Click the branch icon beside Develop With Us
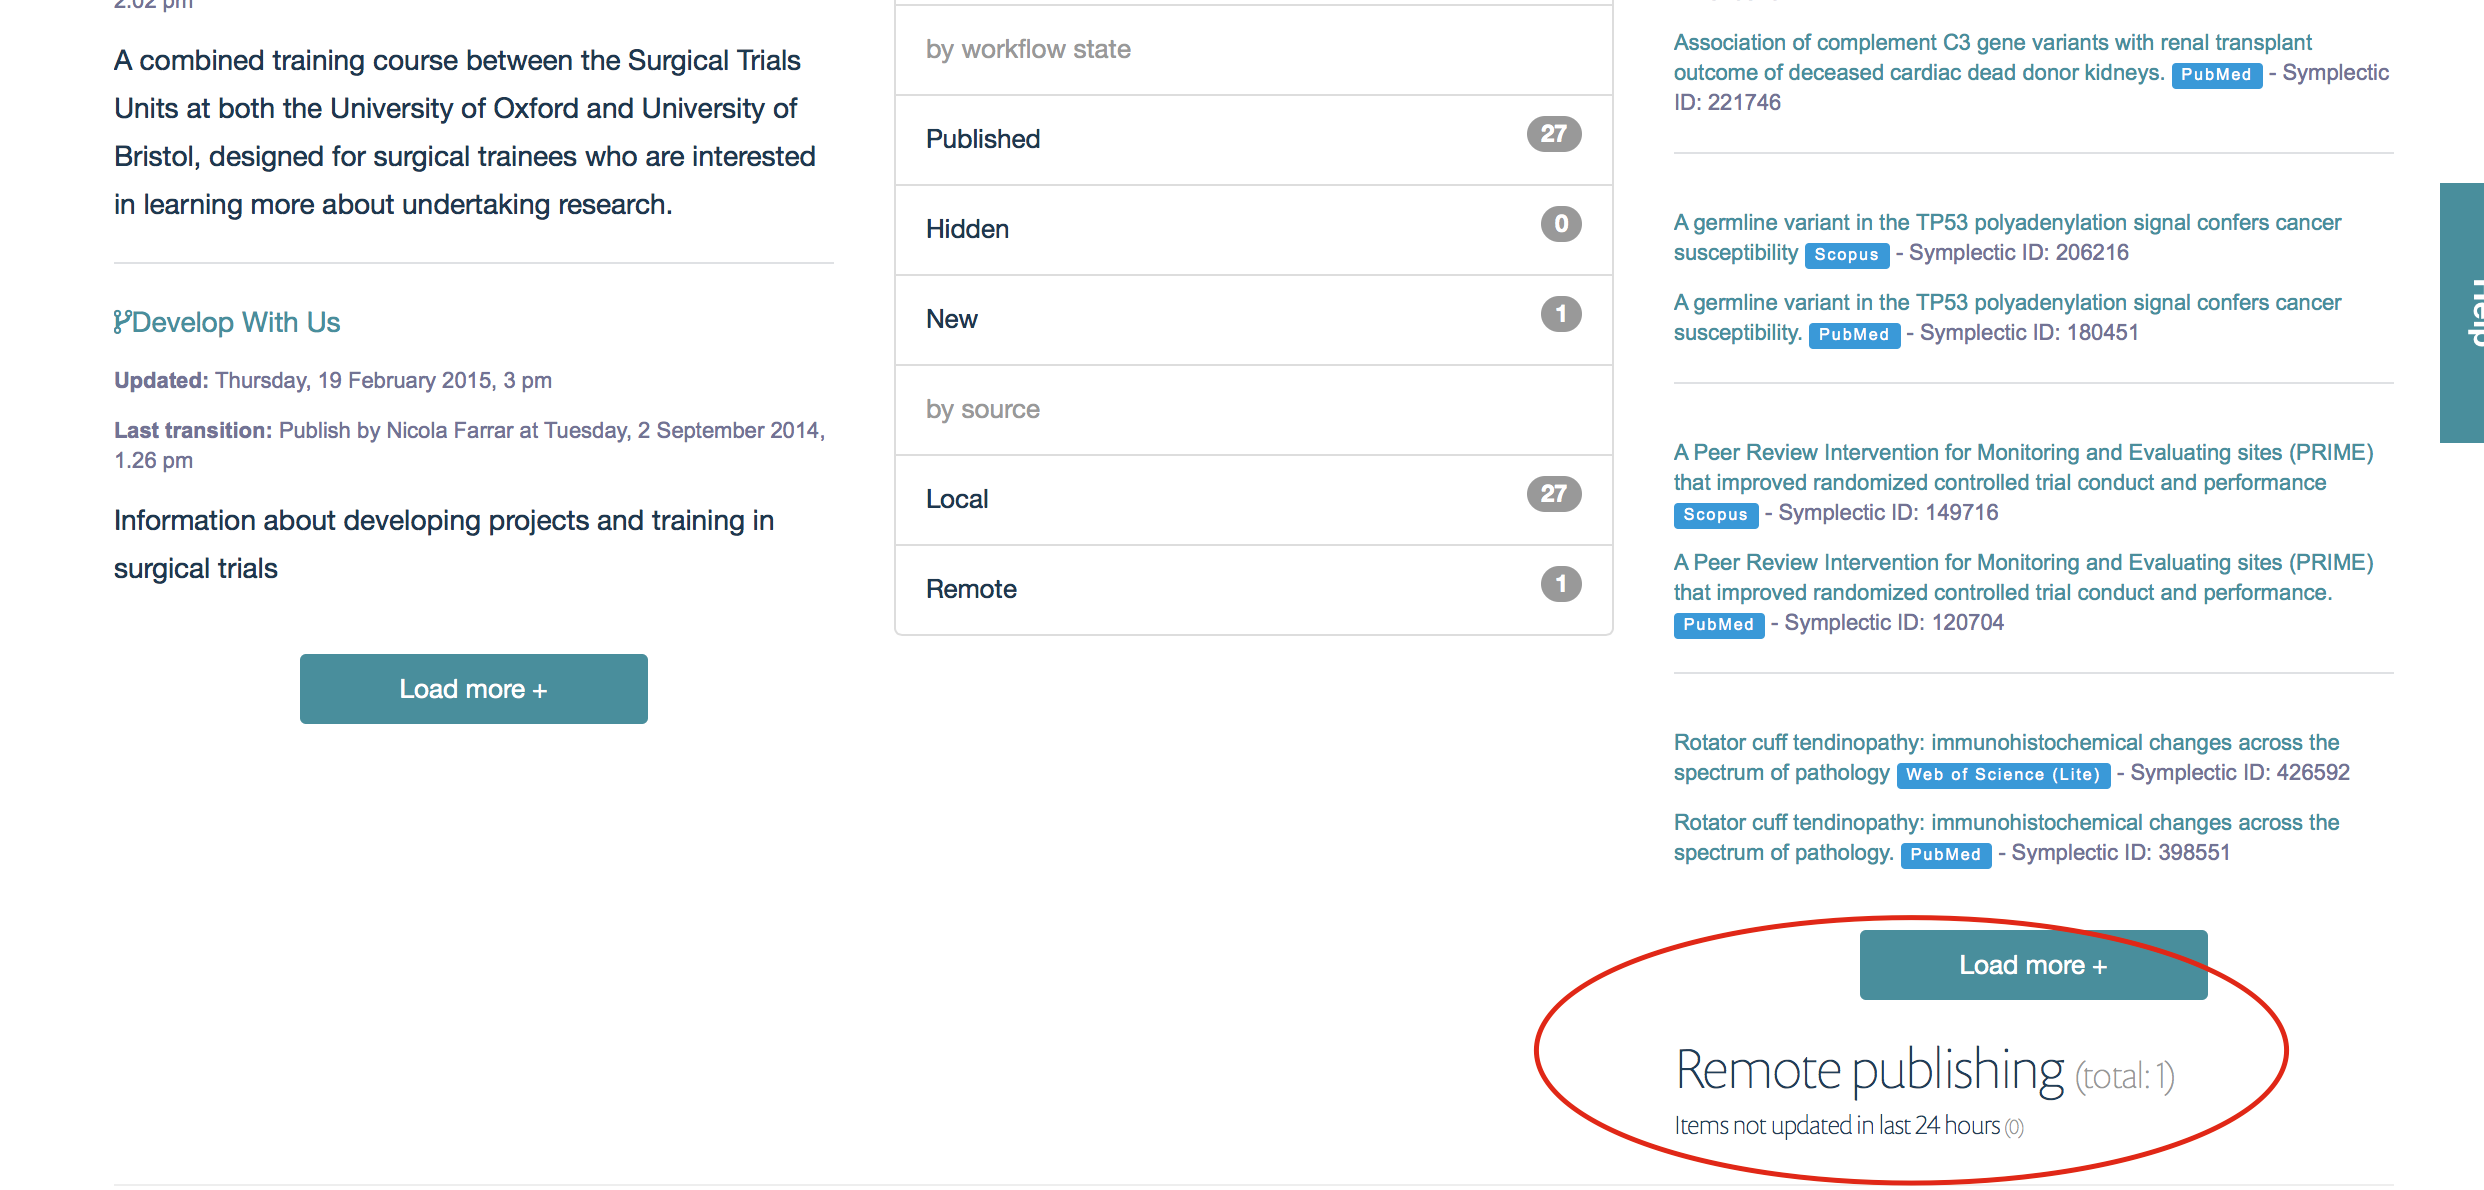 click(x=122, y=322)
